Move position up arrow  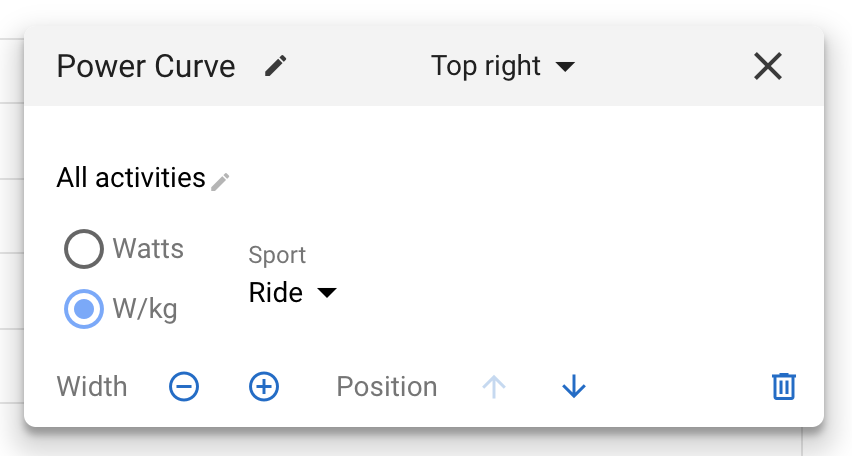(494, 387)
